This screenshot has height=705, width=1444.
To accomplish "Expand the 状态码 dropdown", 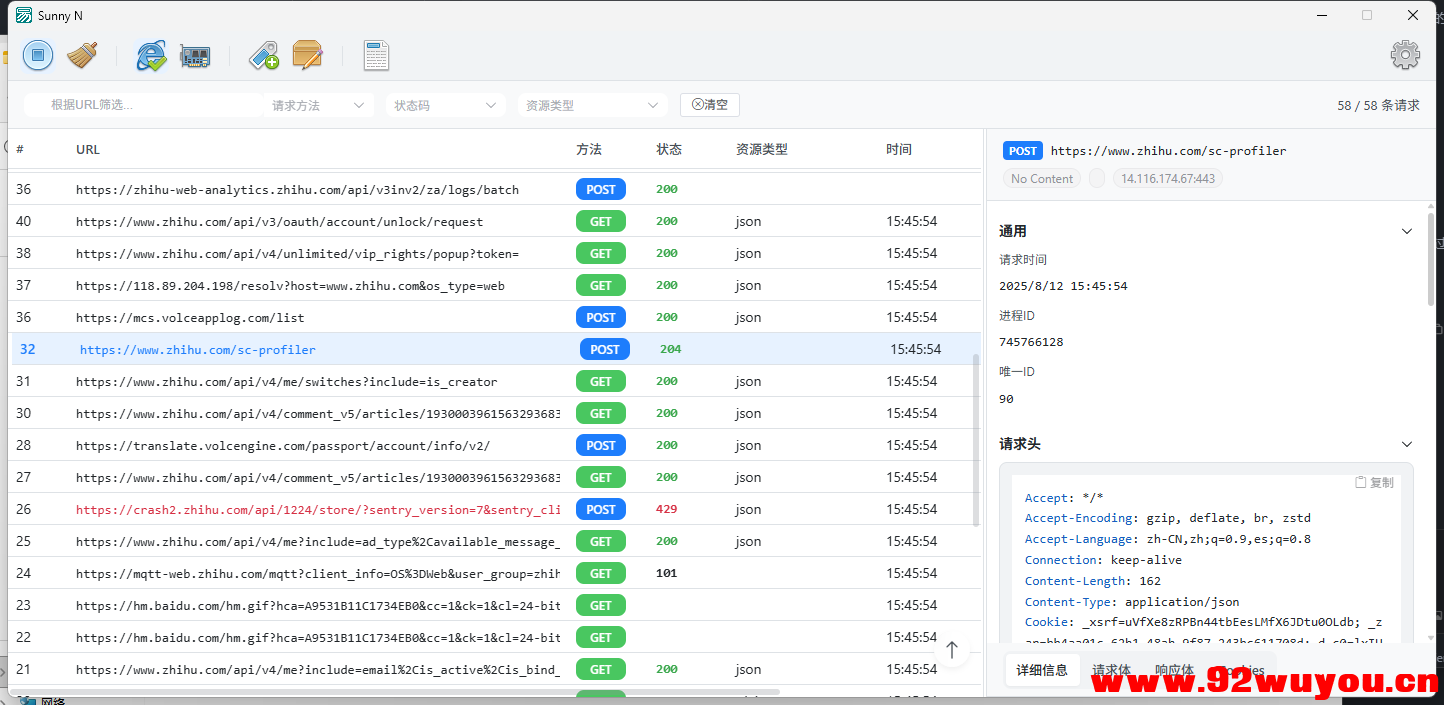I will 445,104.
